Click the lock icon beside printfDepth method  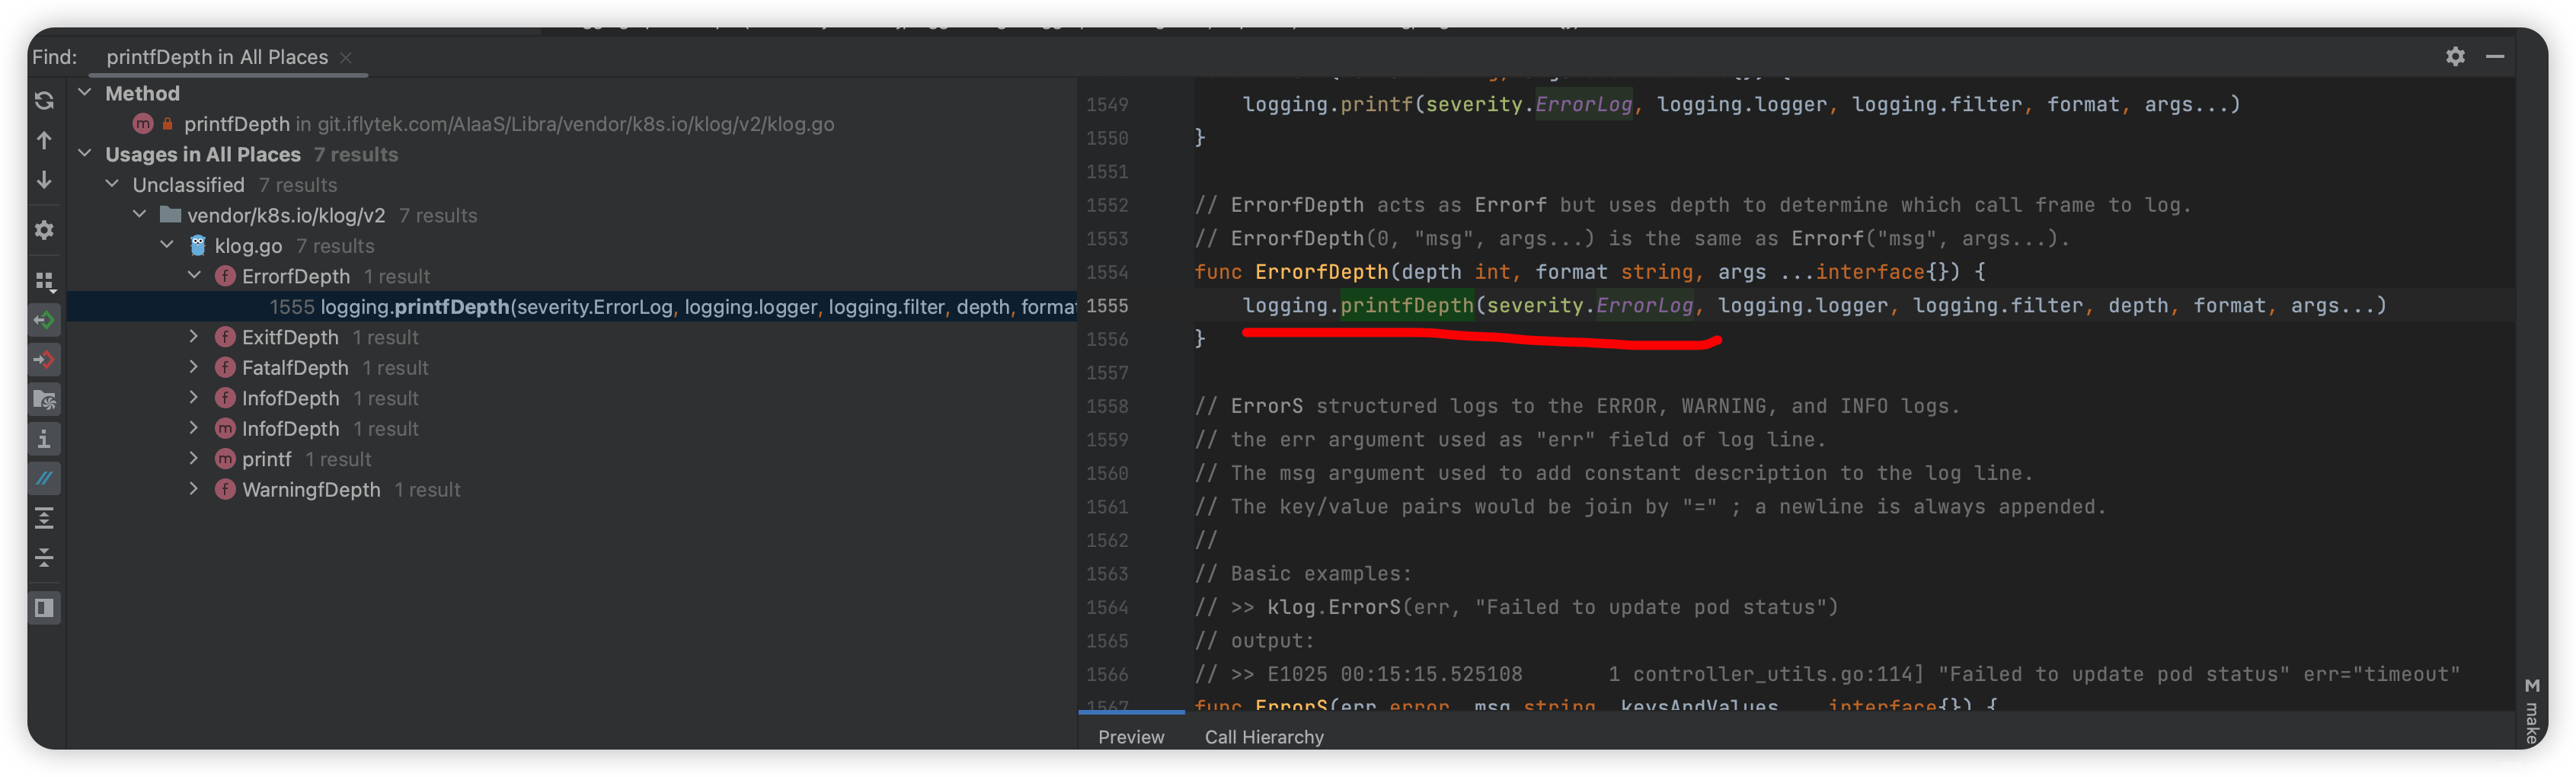167,124
